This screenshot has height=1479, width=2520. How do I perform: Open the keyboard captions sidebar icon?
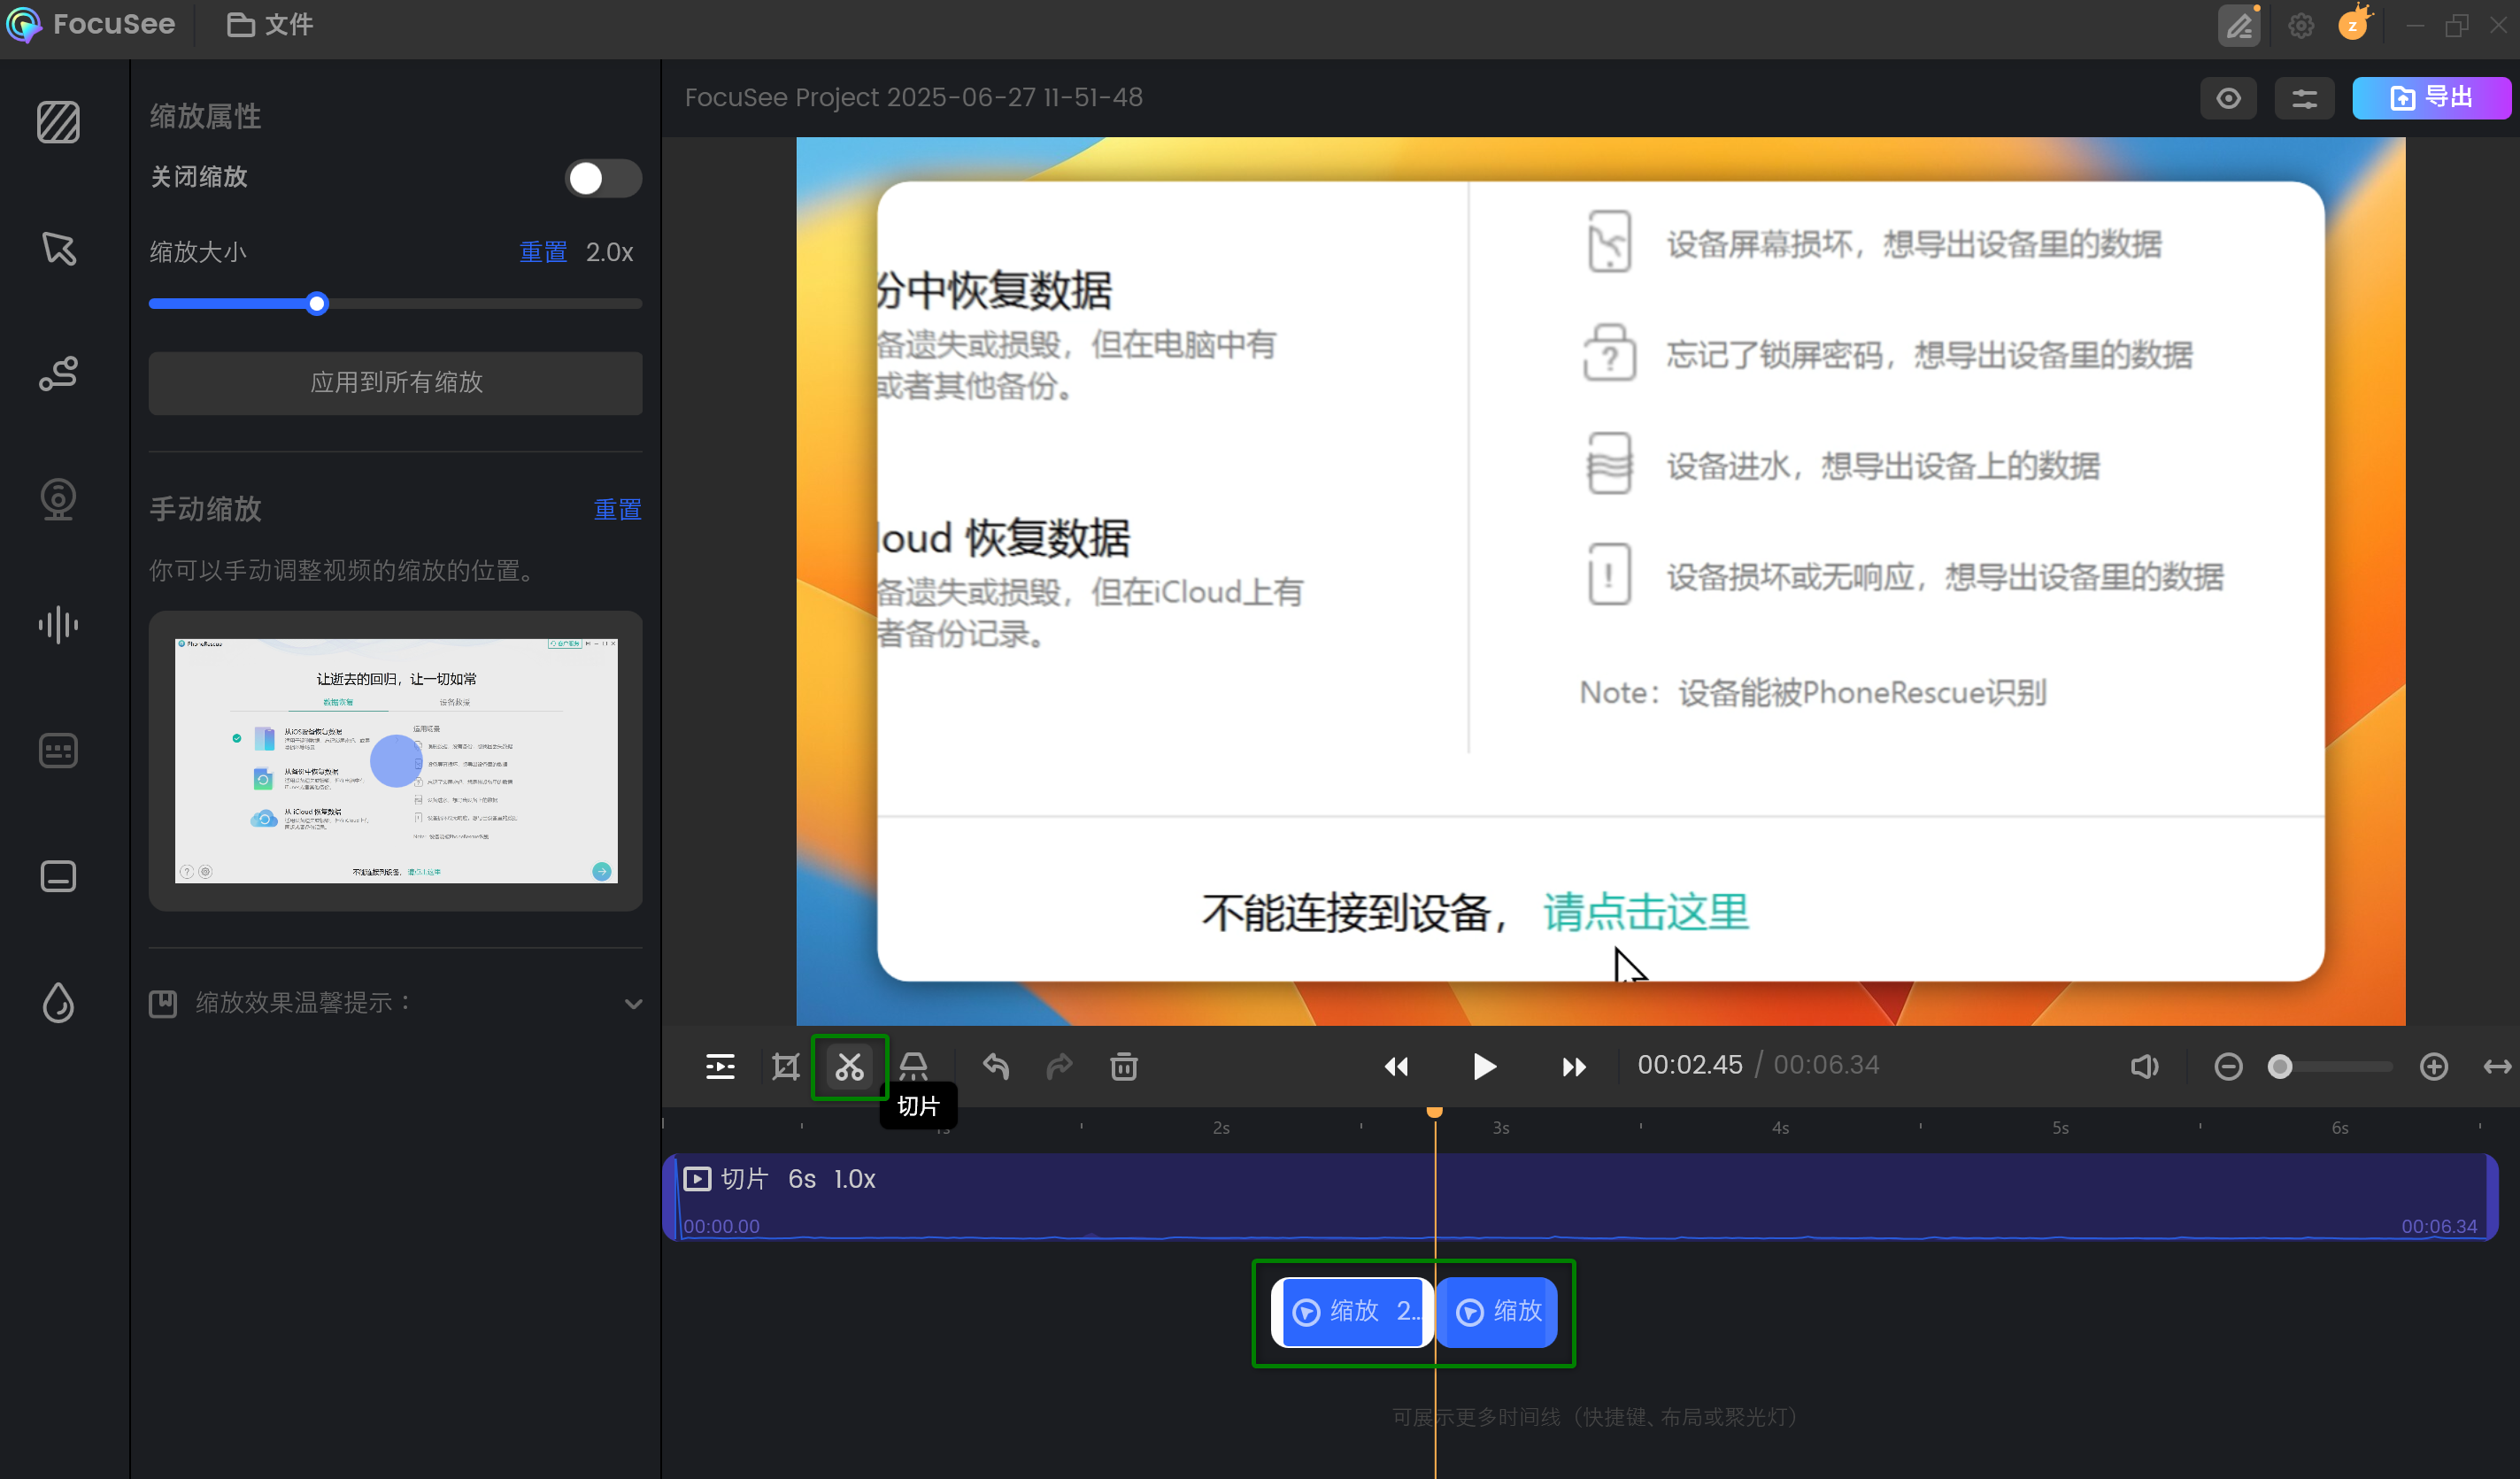(58, 750)
